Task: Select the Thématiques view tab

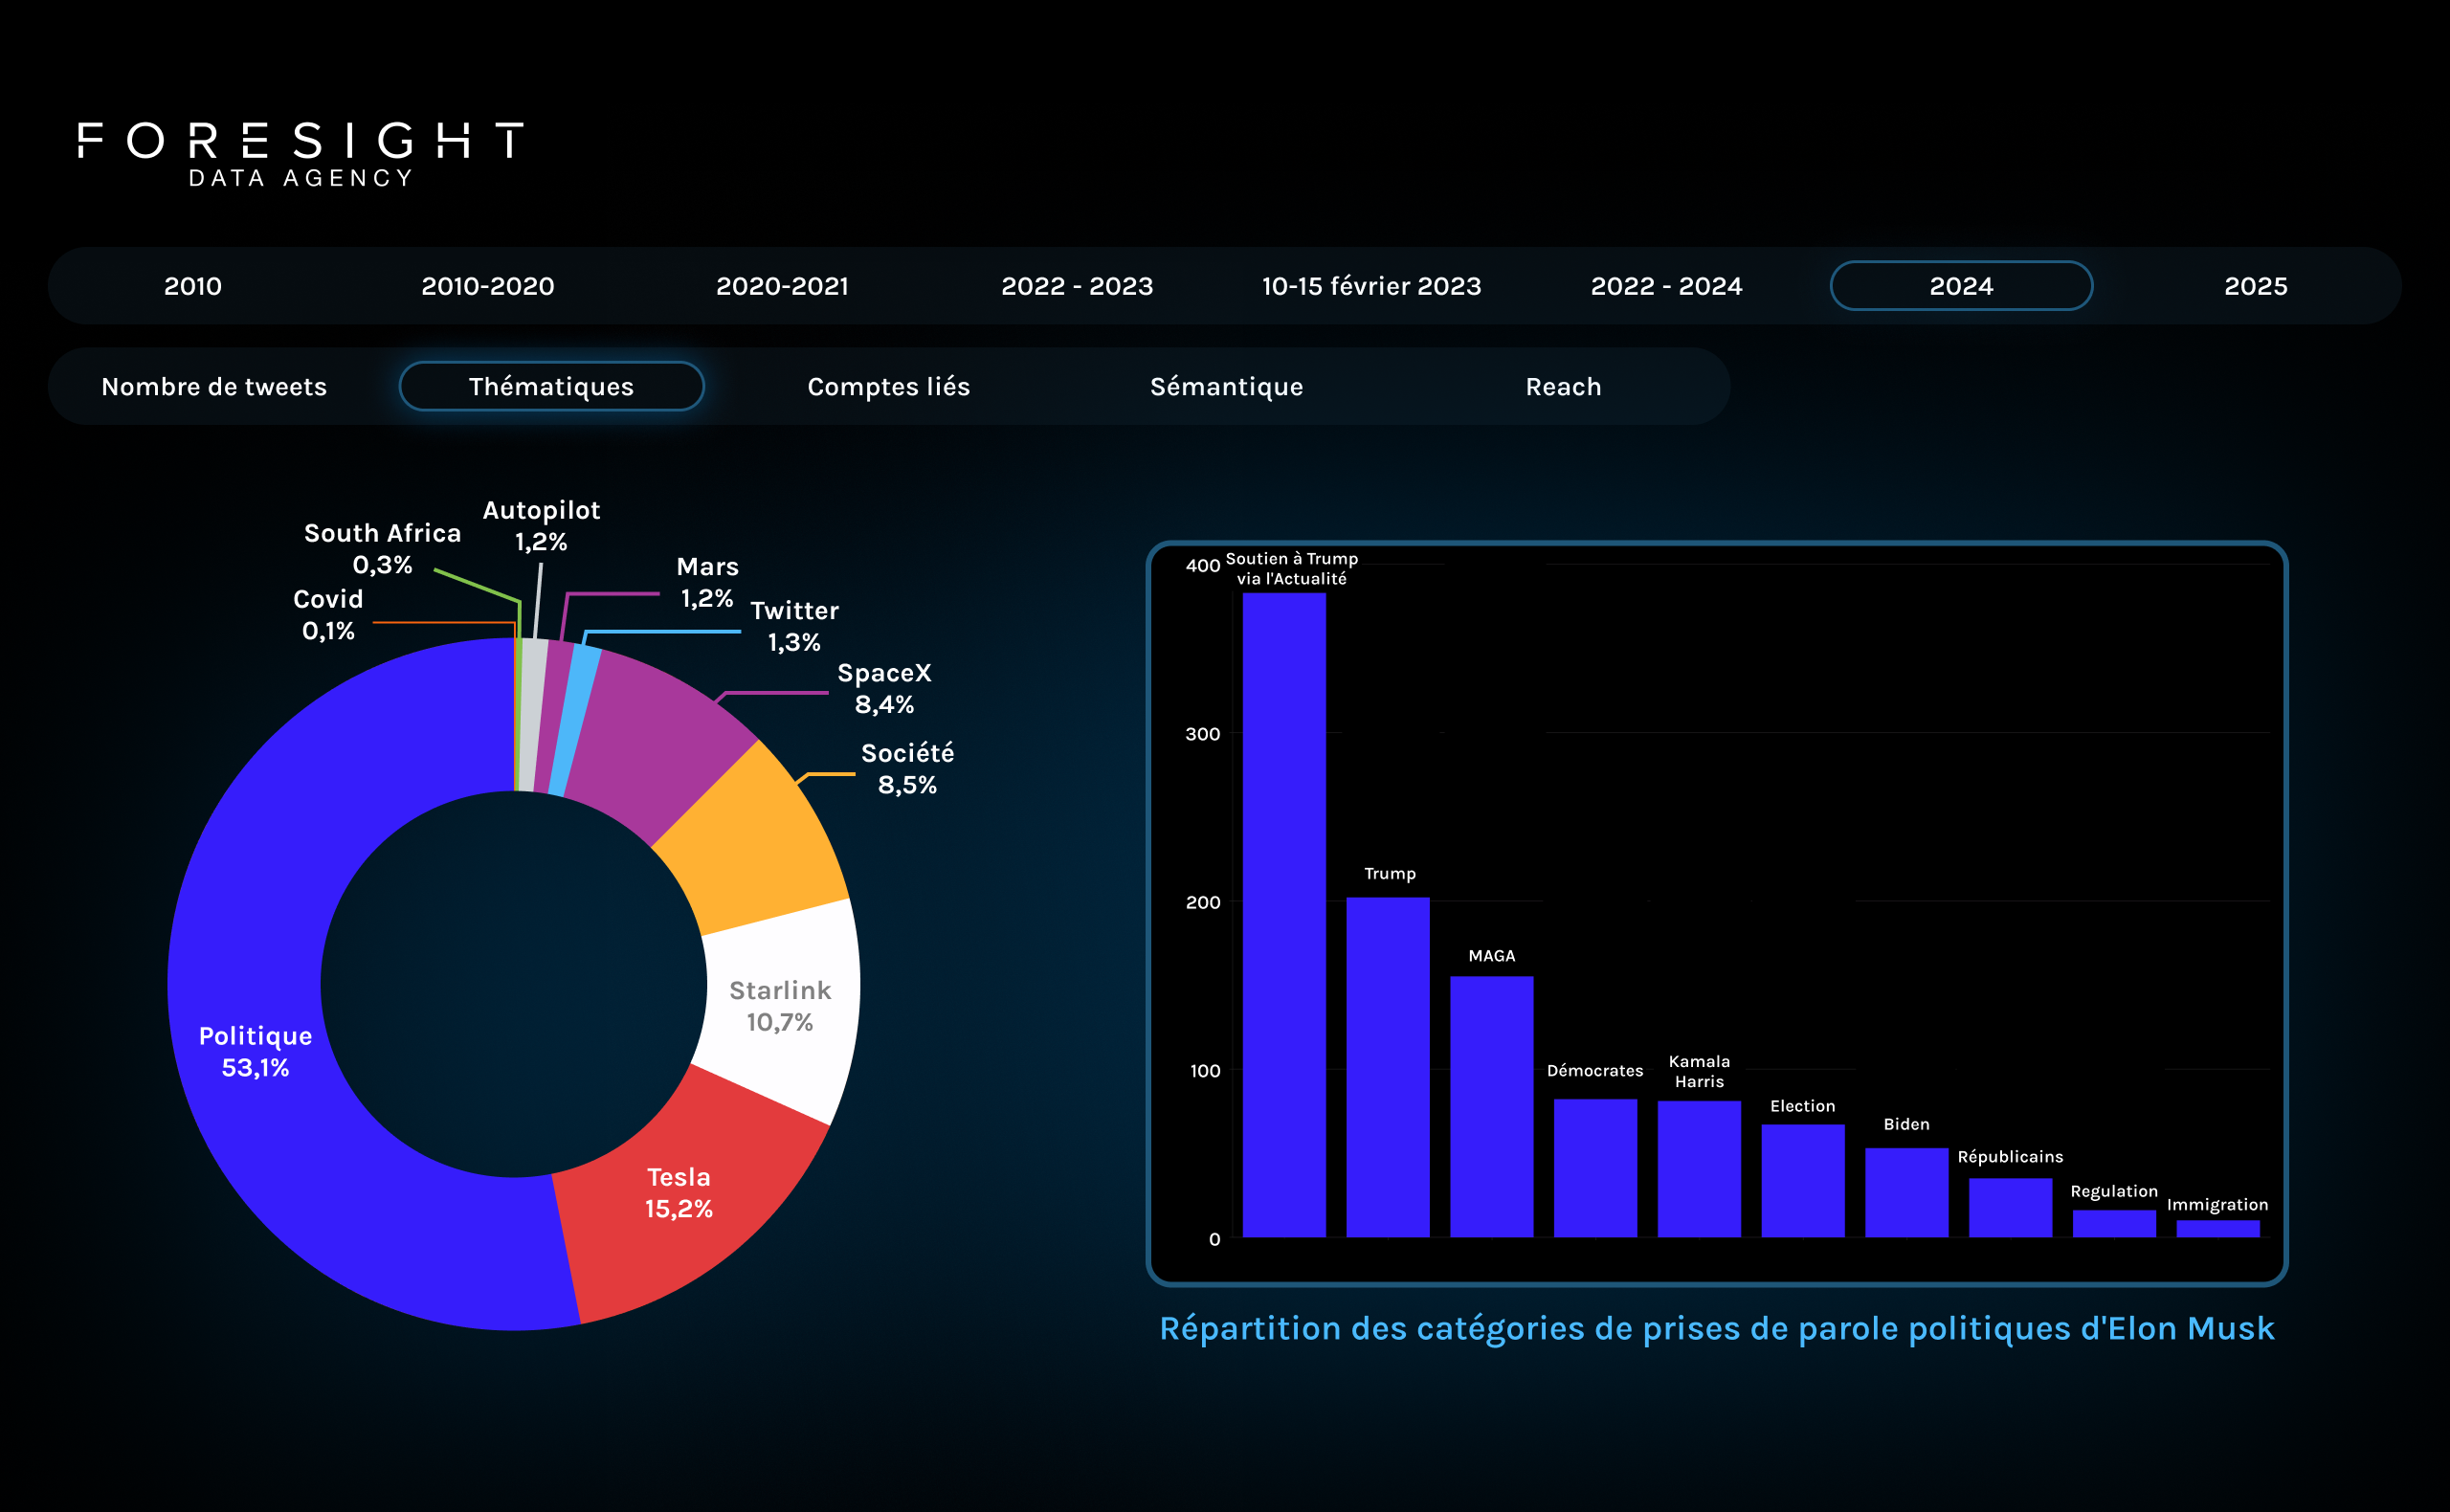Action: tap(551, 386)
